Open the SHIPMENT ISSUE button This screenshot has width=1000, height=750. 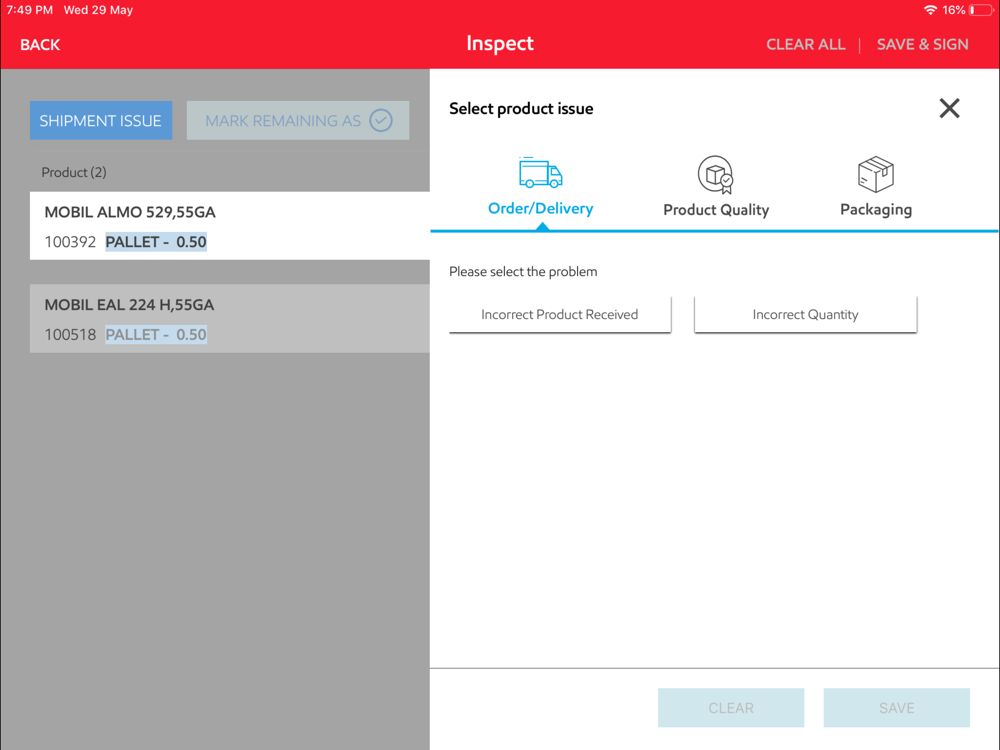[101, 121]
